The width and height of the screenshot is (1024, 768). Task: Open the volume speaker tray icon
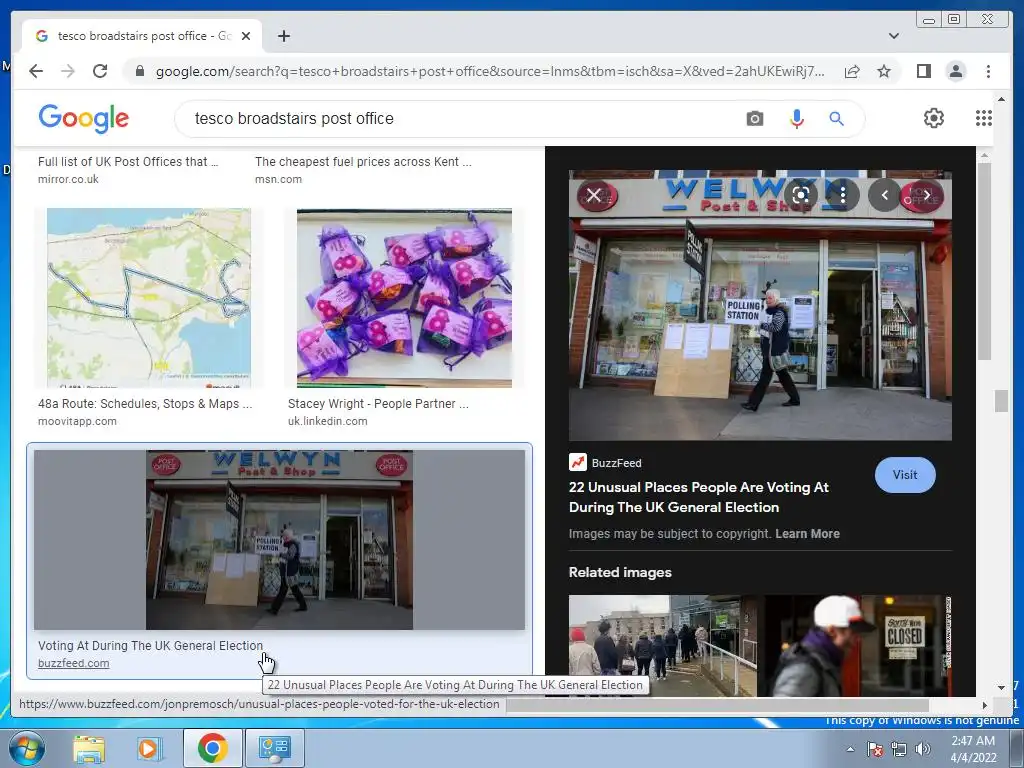(x=923, y=749)
